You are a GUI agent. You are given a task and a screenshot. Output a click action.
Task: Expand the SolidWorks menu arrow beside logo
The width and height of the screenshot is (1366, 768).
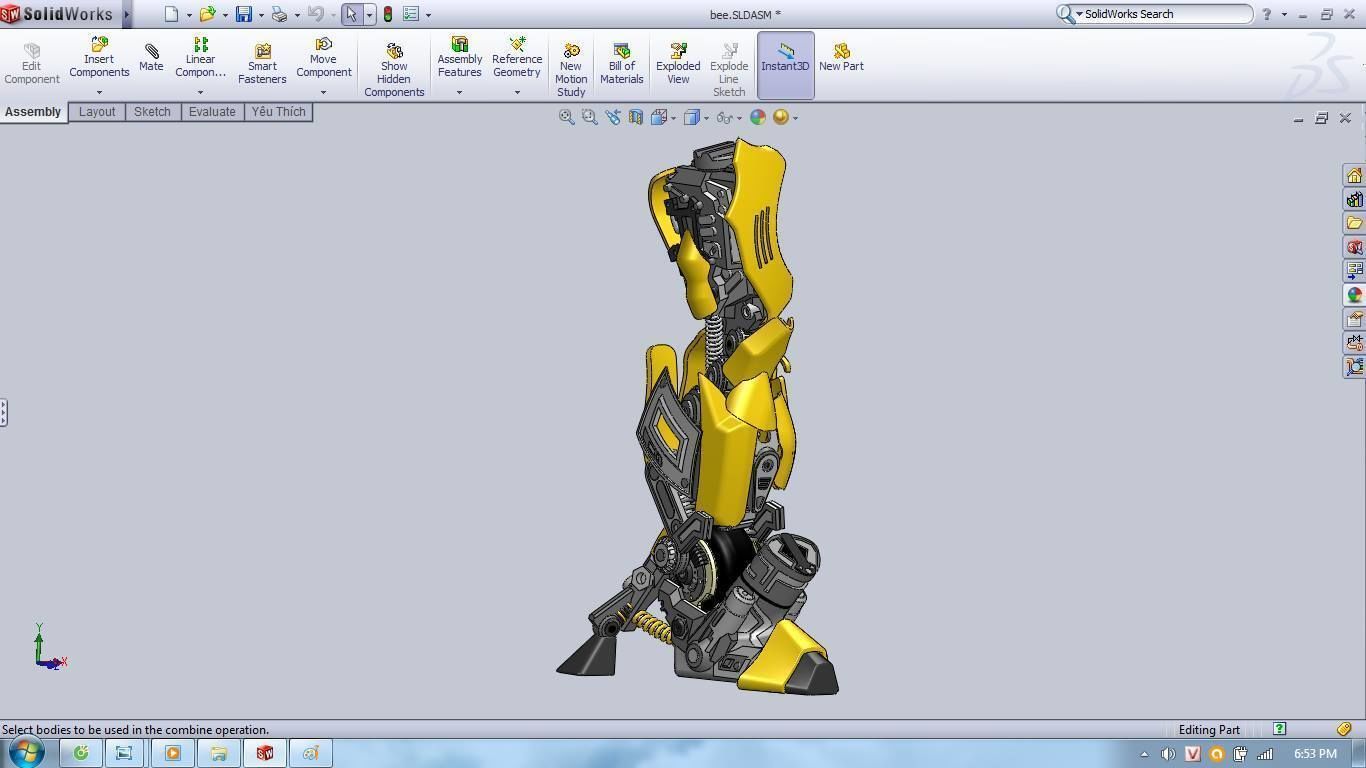[x=127, y=14]
